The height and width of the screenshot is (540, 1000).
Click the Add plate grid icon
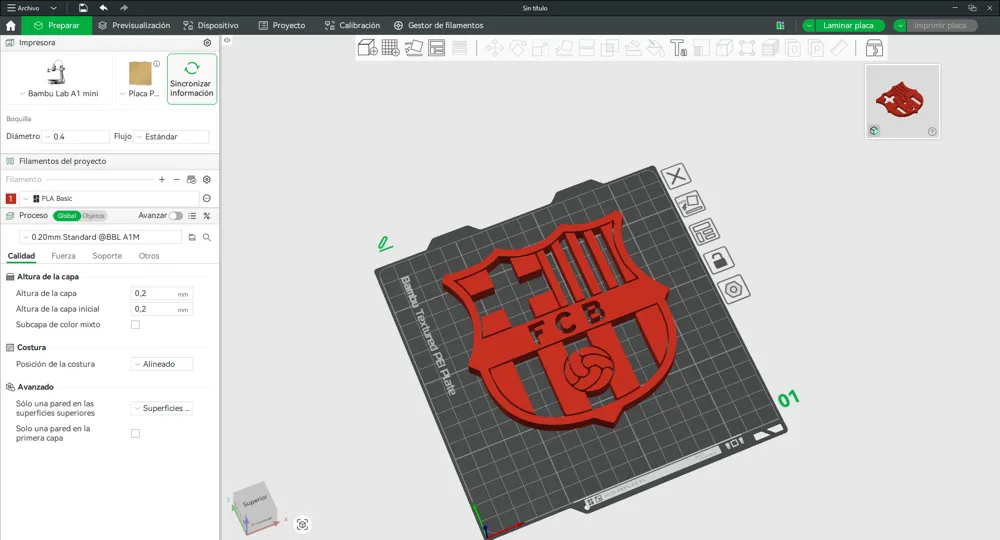coord(390,48)
